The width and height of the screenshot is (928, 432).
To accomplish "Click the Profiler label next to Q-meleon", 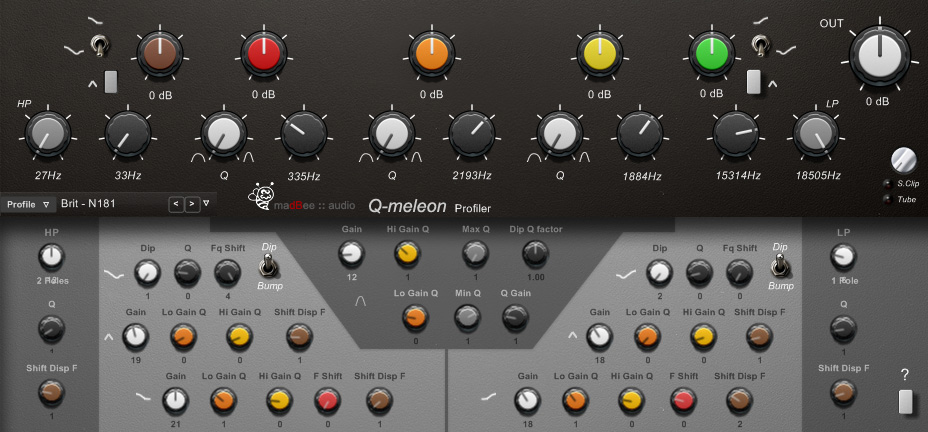I will [472, 208].
